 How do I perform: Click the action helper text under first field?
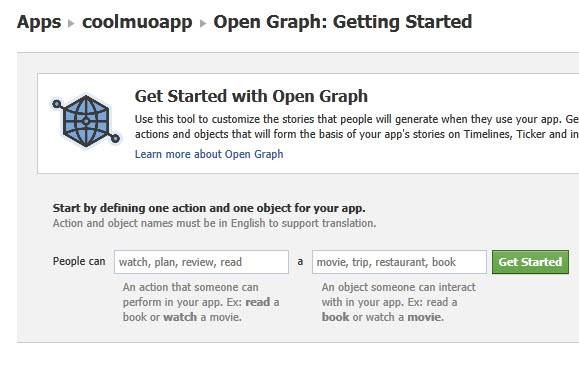click(x=201, y=302)
